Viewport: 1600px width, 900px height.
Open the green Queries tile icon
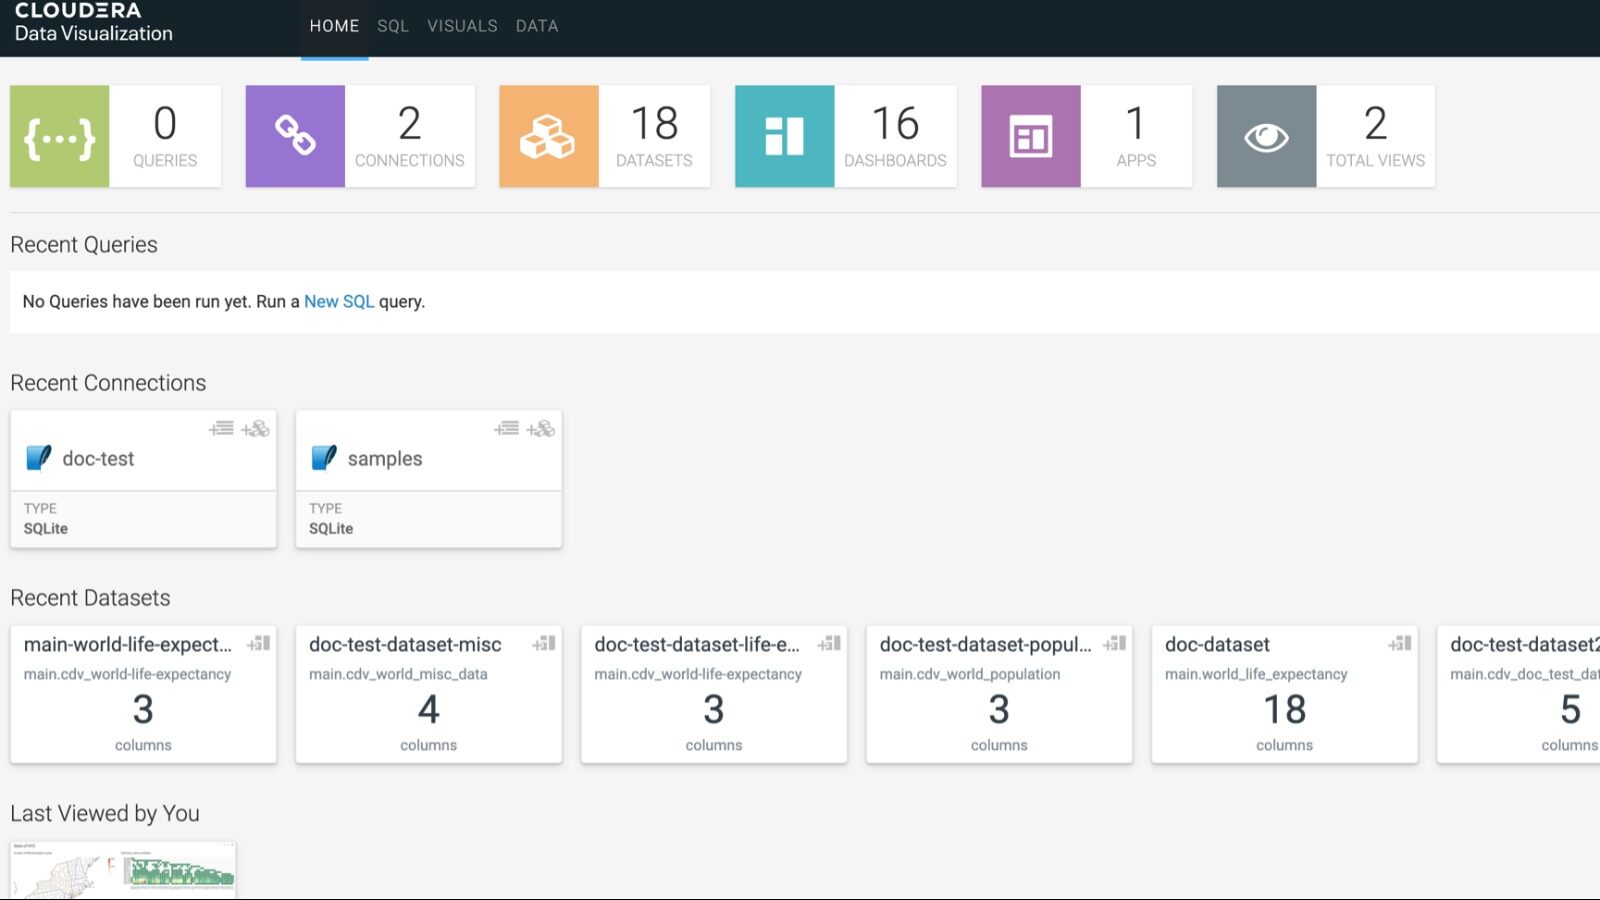click(x=60, y=136)
